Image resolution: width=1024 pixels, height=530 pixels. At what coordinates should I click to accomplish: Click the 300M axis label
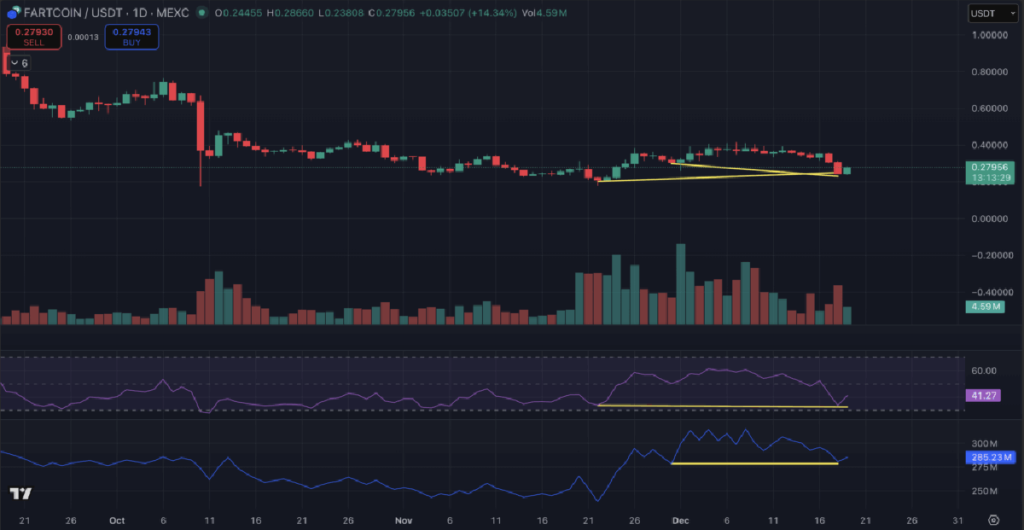point(985,443)
